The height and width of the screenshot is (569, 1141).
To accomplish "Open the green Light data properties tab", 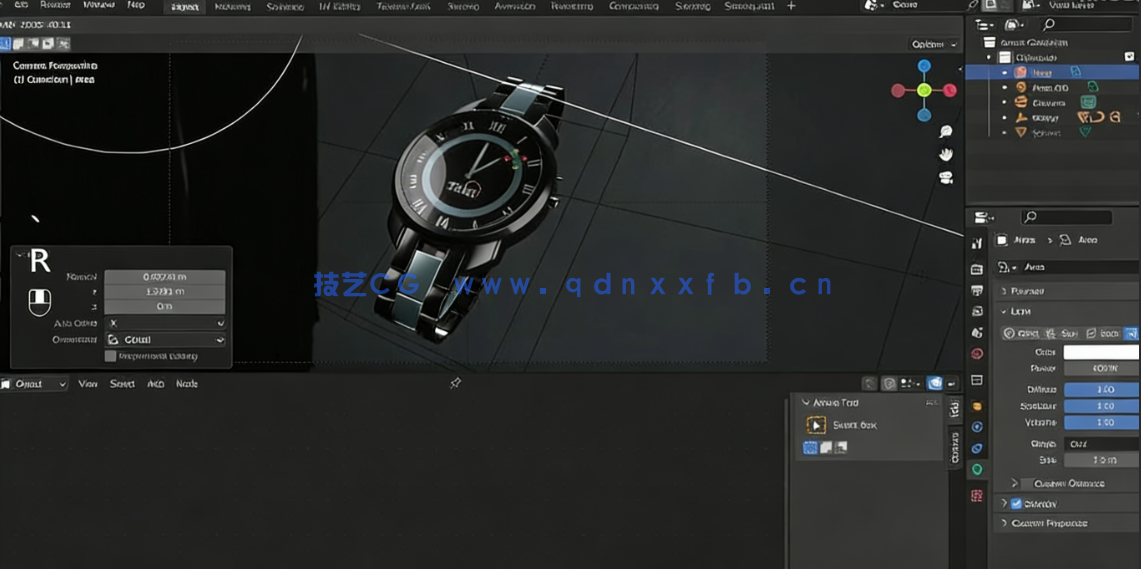I will click(x=977, y=469).
